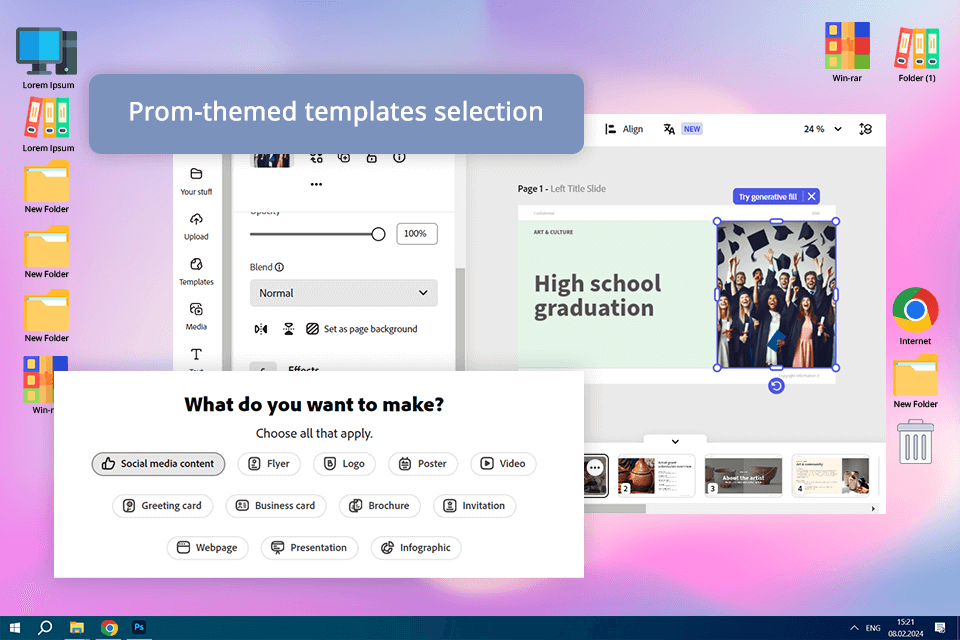Show hidden system tray icons
The height and width of the screenshot is (640, 960).
click(853, 628)
